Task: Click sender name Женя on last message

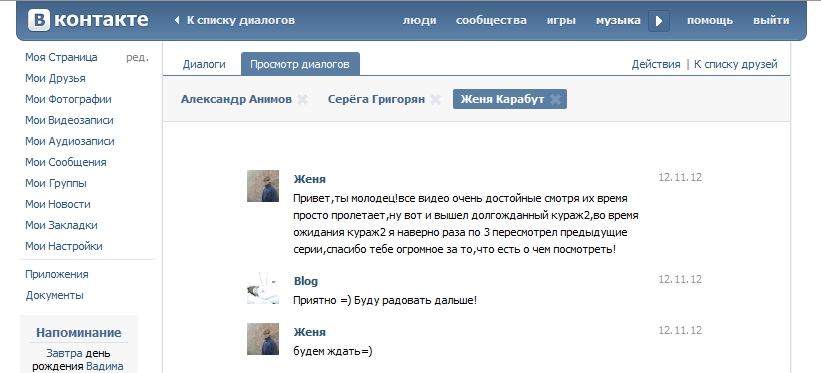Action: pos(309,332)
